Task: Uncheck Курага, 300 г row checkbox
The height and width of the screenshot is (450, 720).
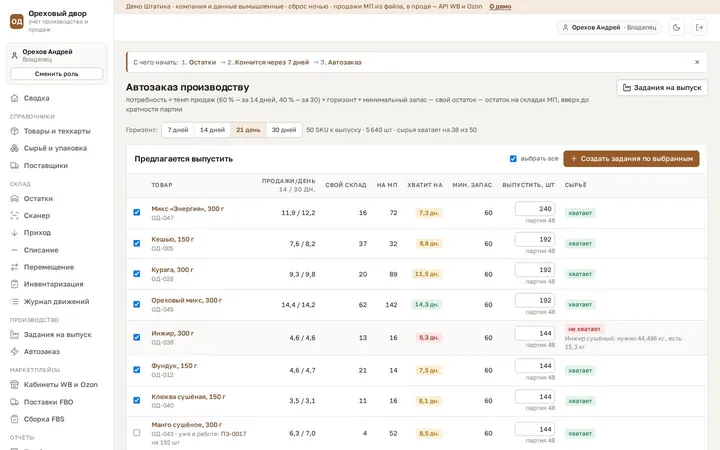Action: pos(136,274)
